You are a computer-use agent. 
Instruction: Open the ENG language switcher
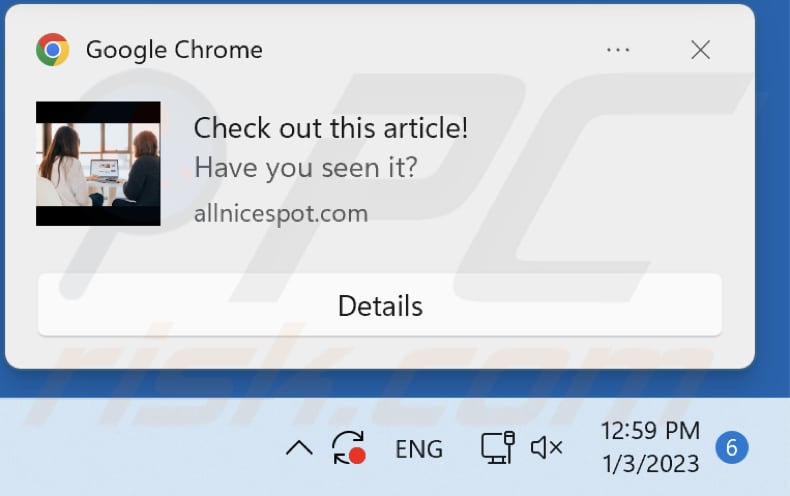pyautogui.click(x=419, y=449)
